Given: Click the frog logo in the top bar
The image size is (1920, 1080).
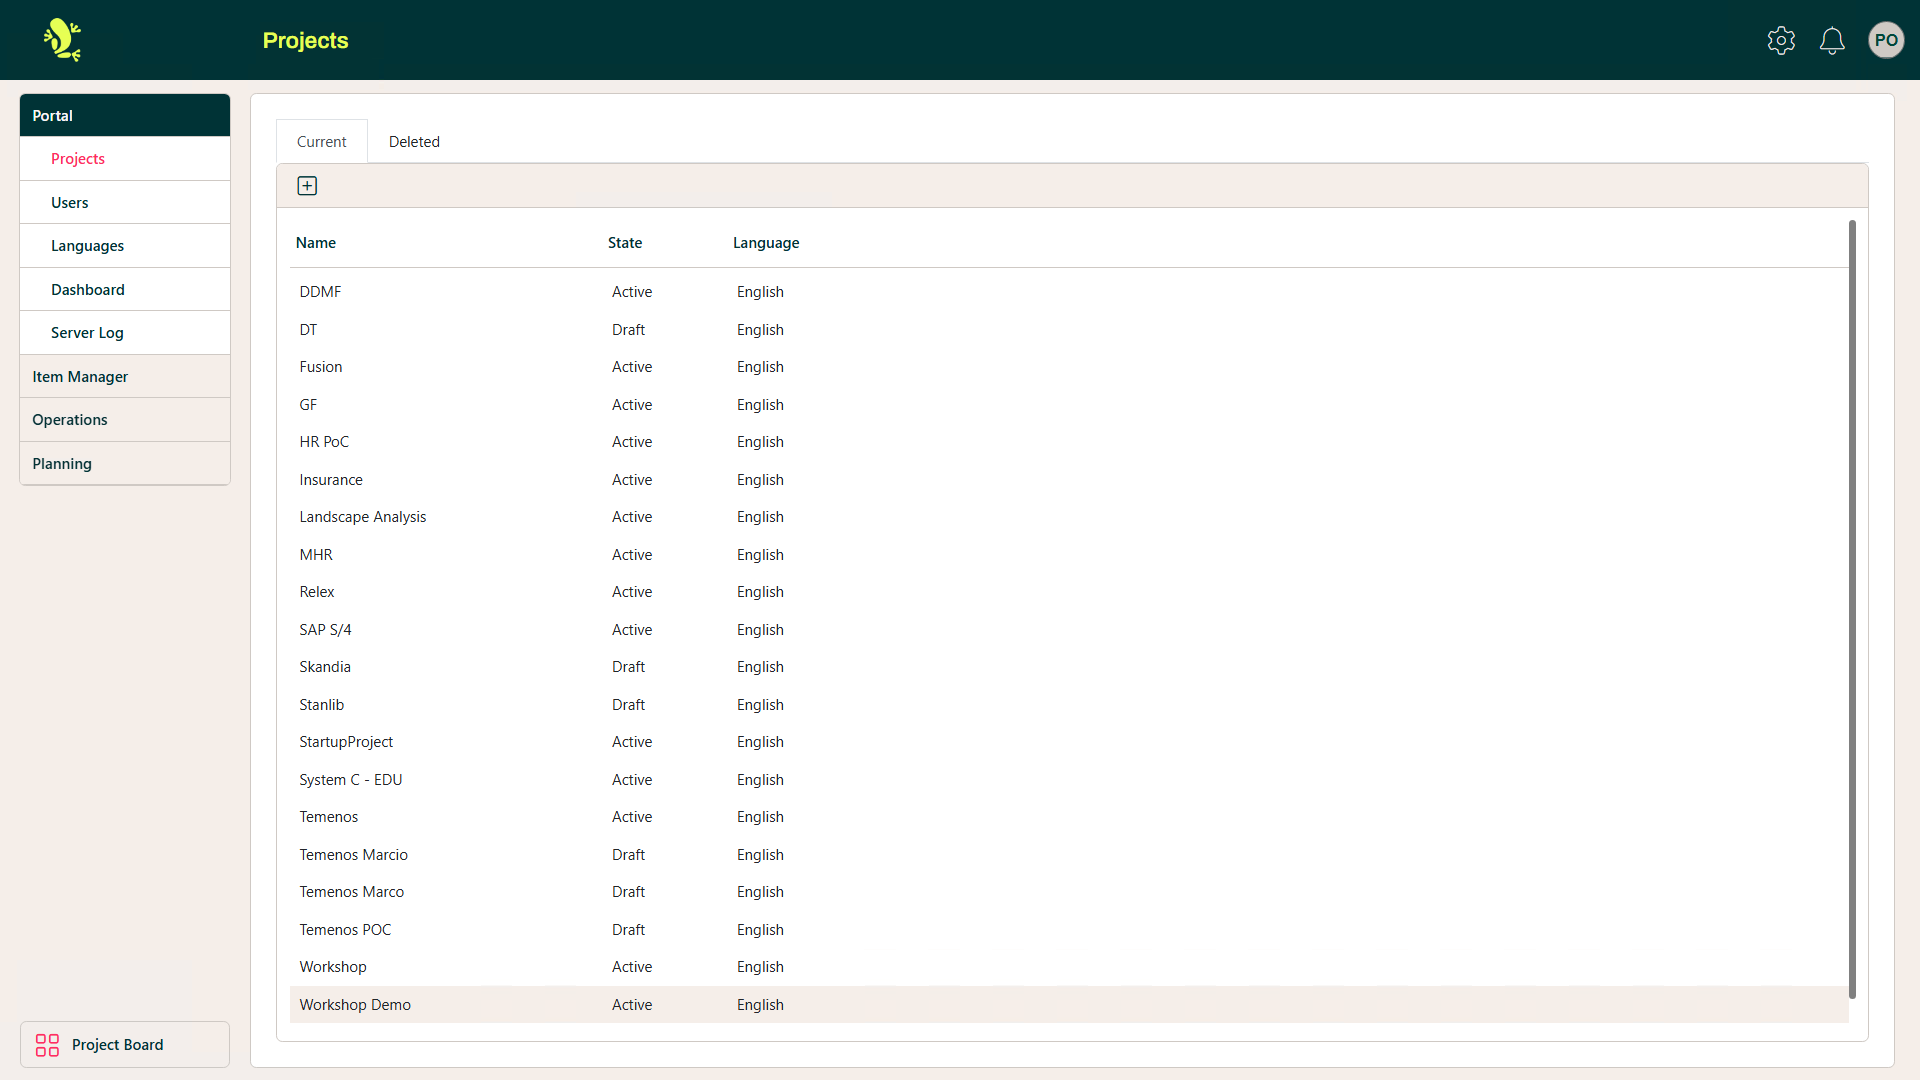Looking at the screenshot, I should pos(60,40).
